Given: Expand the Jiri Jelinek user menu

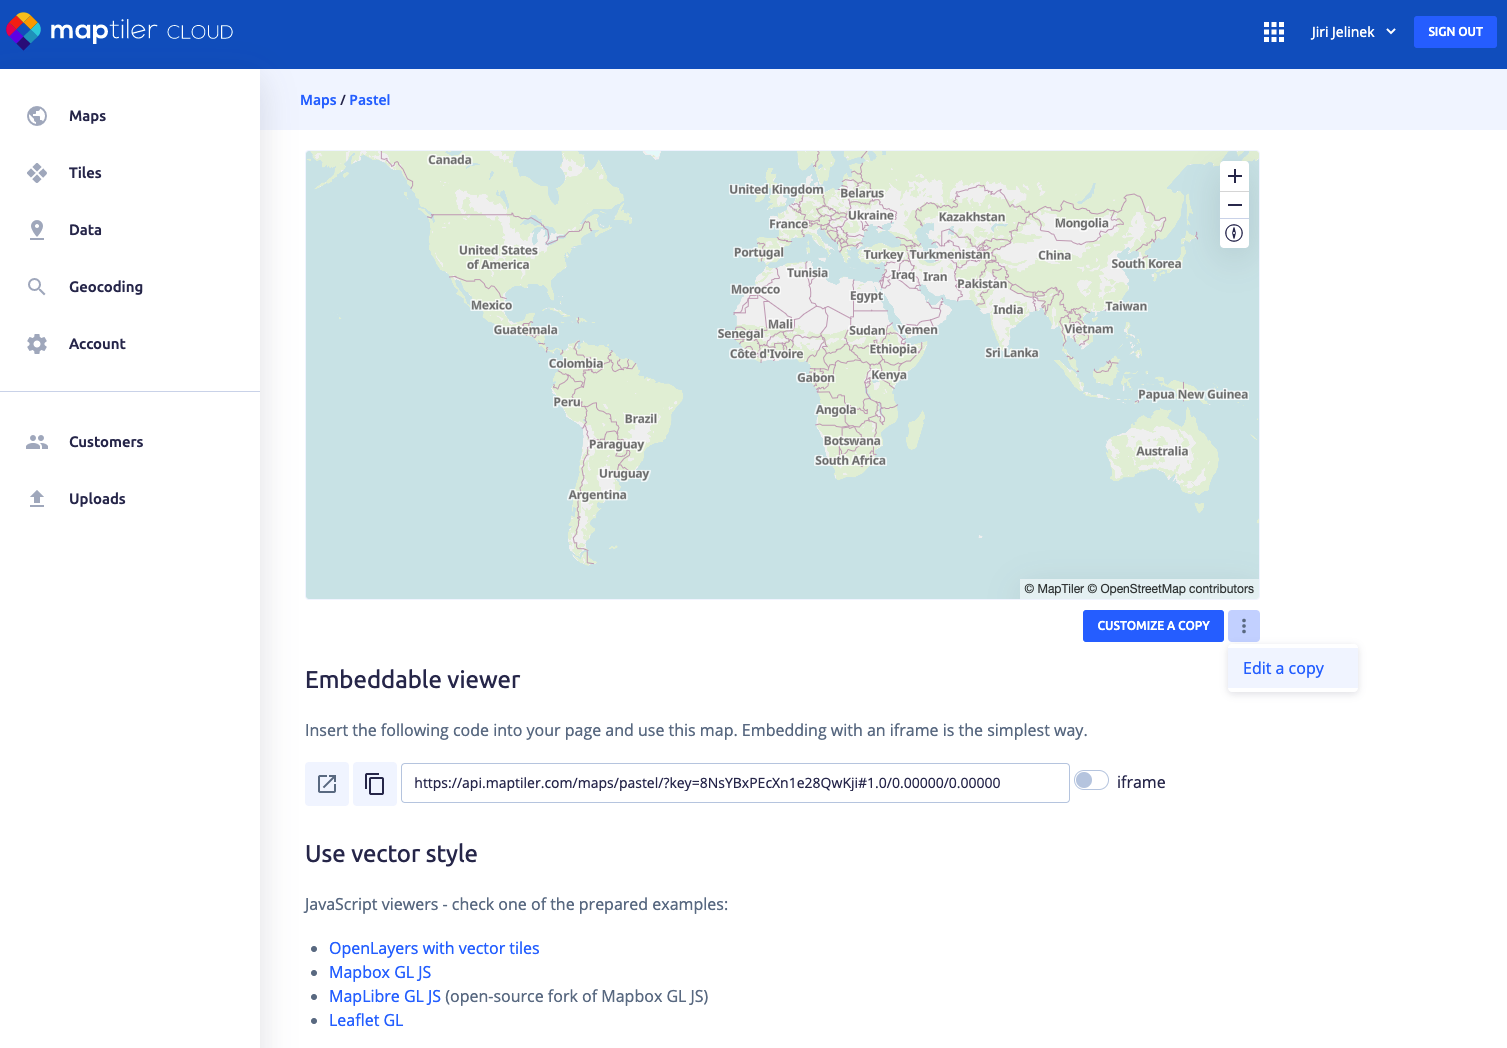Looking at the screenshot, I should [1353, 32].
